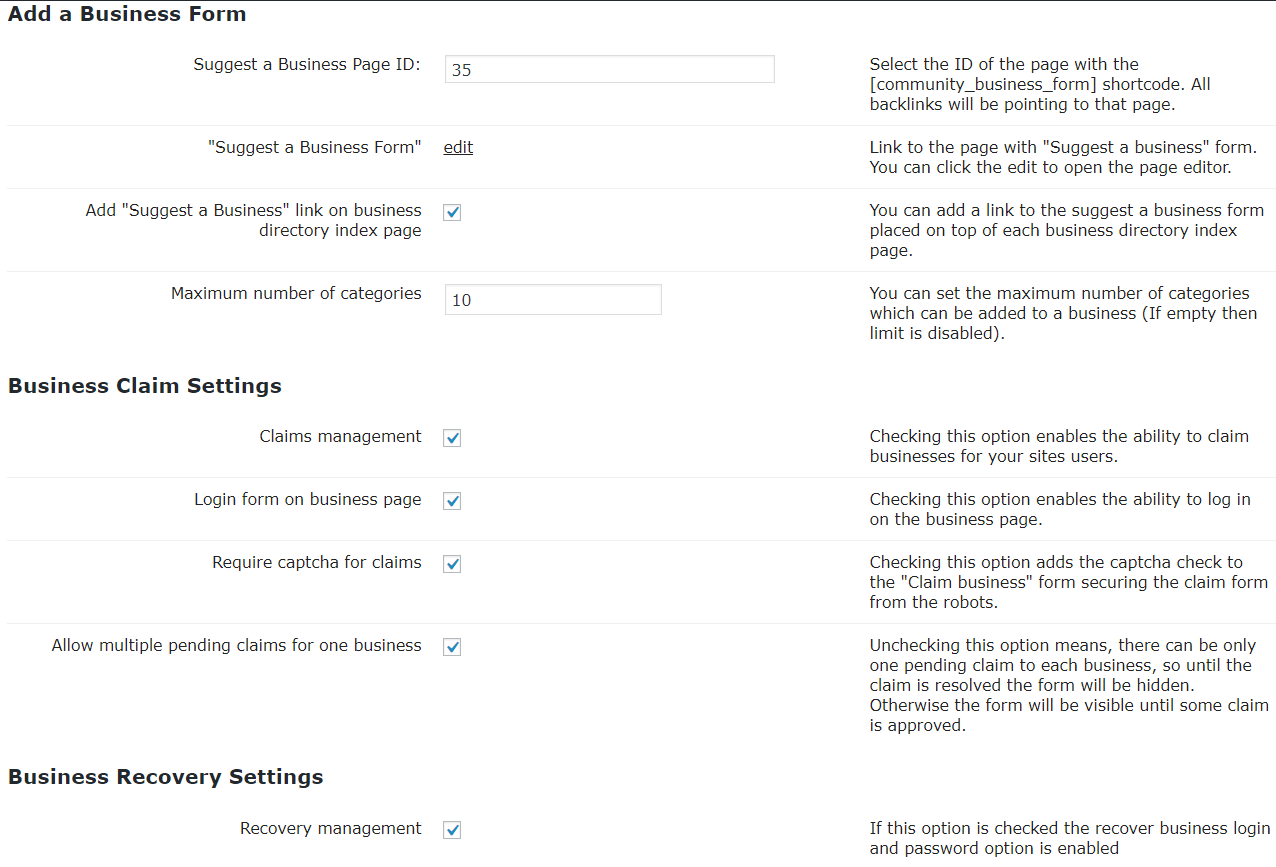Click the "Add a Business Form" heading
1276x867 pixels.
coord(127,14)
